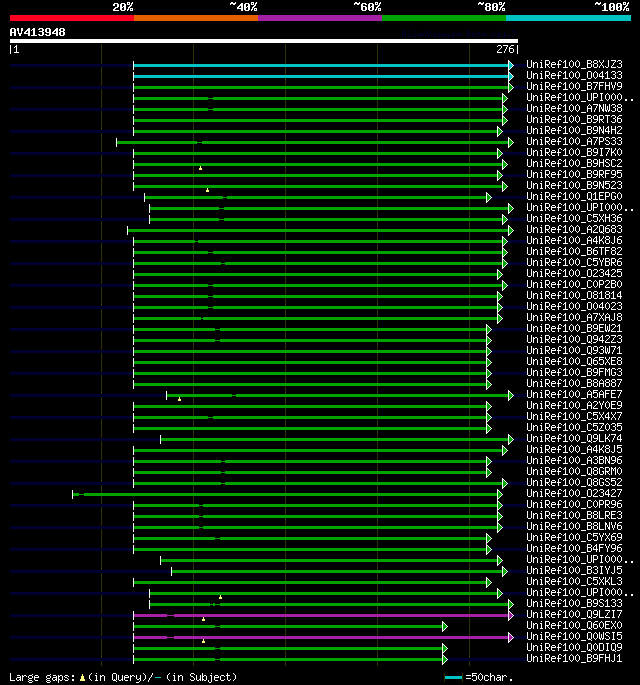
Task: Click the green ~80% legend segment
Action: pos(444,18)
